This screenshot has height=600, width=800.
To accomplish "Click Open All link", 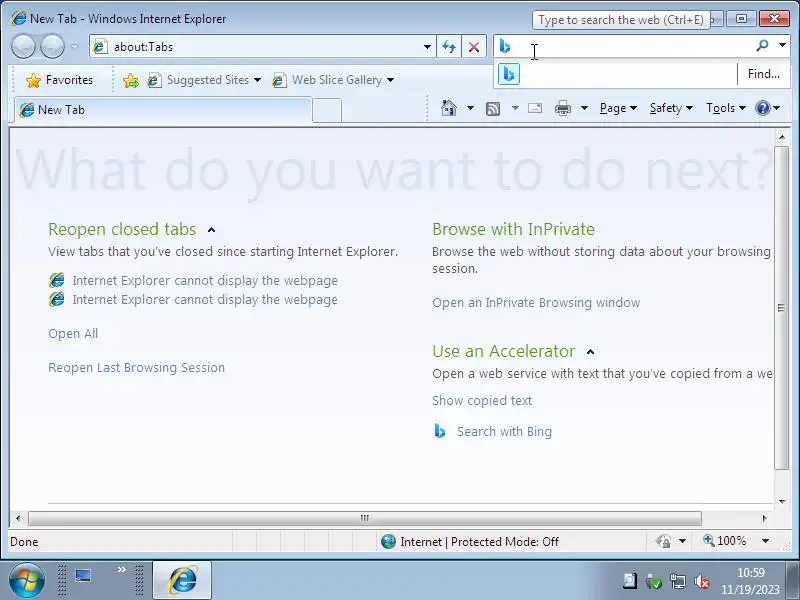I will coord(73,334).
